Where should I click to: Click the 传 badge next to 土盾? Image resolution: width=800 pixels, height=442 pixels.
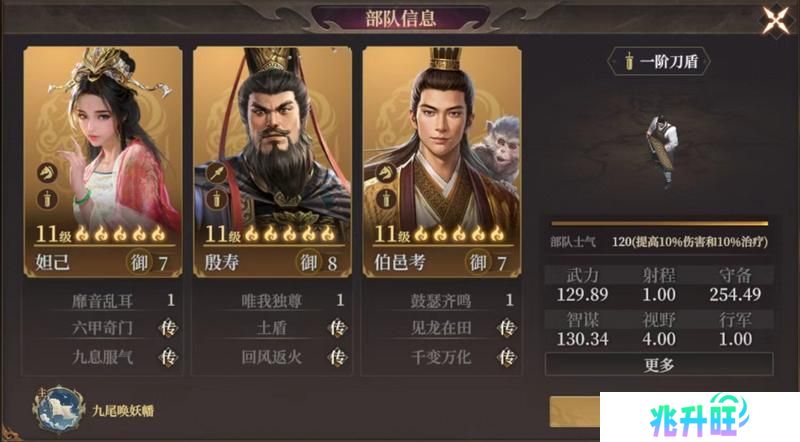(x=337, y=328)
